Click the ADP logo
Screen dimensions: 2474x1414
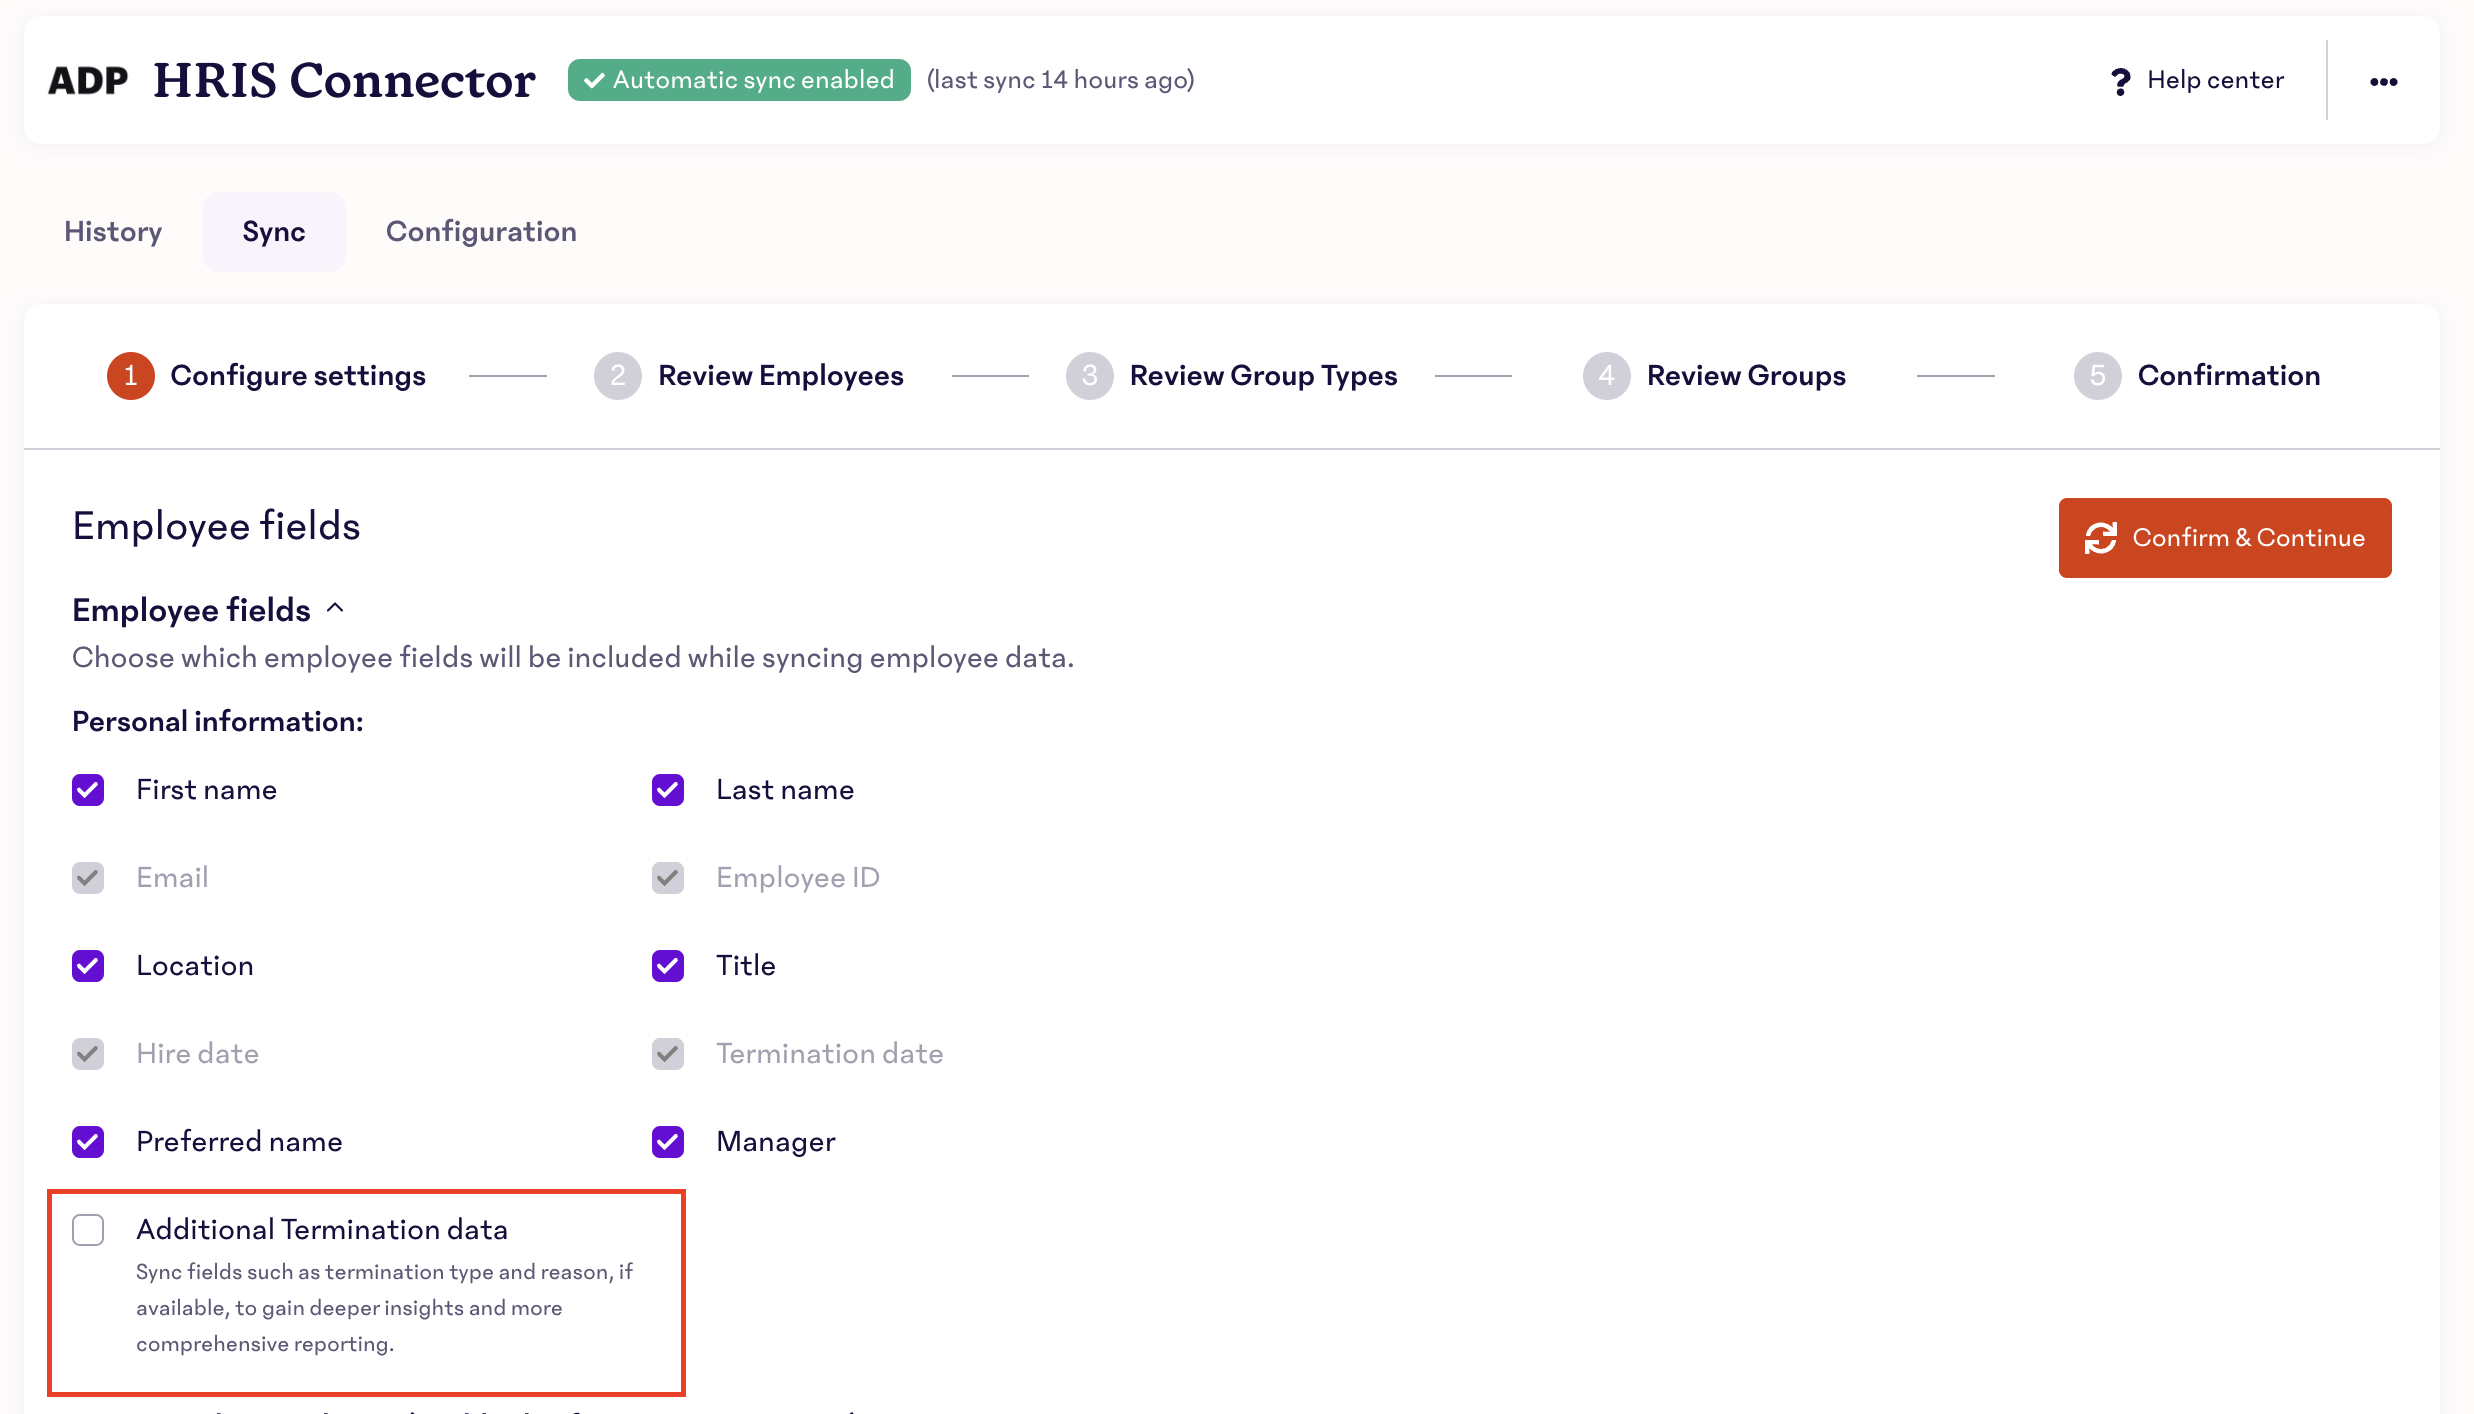[x=88, y=80]
